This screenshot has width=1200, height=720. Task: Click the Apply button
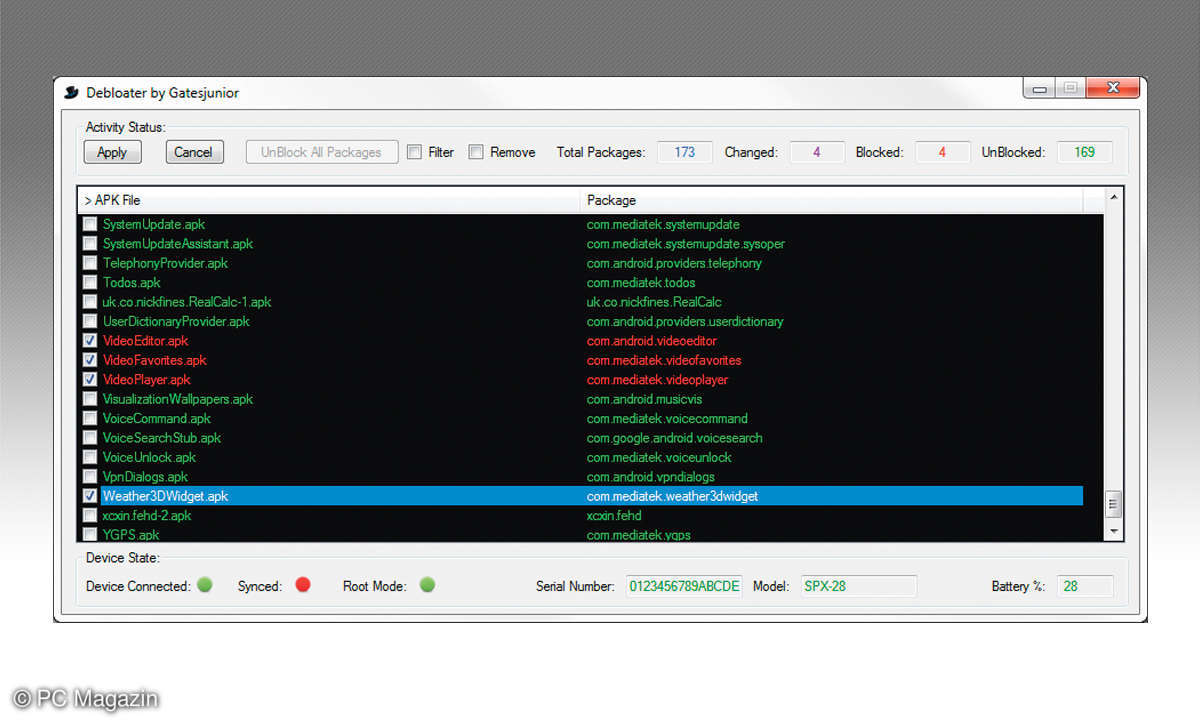coord(112,152)
